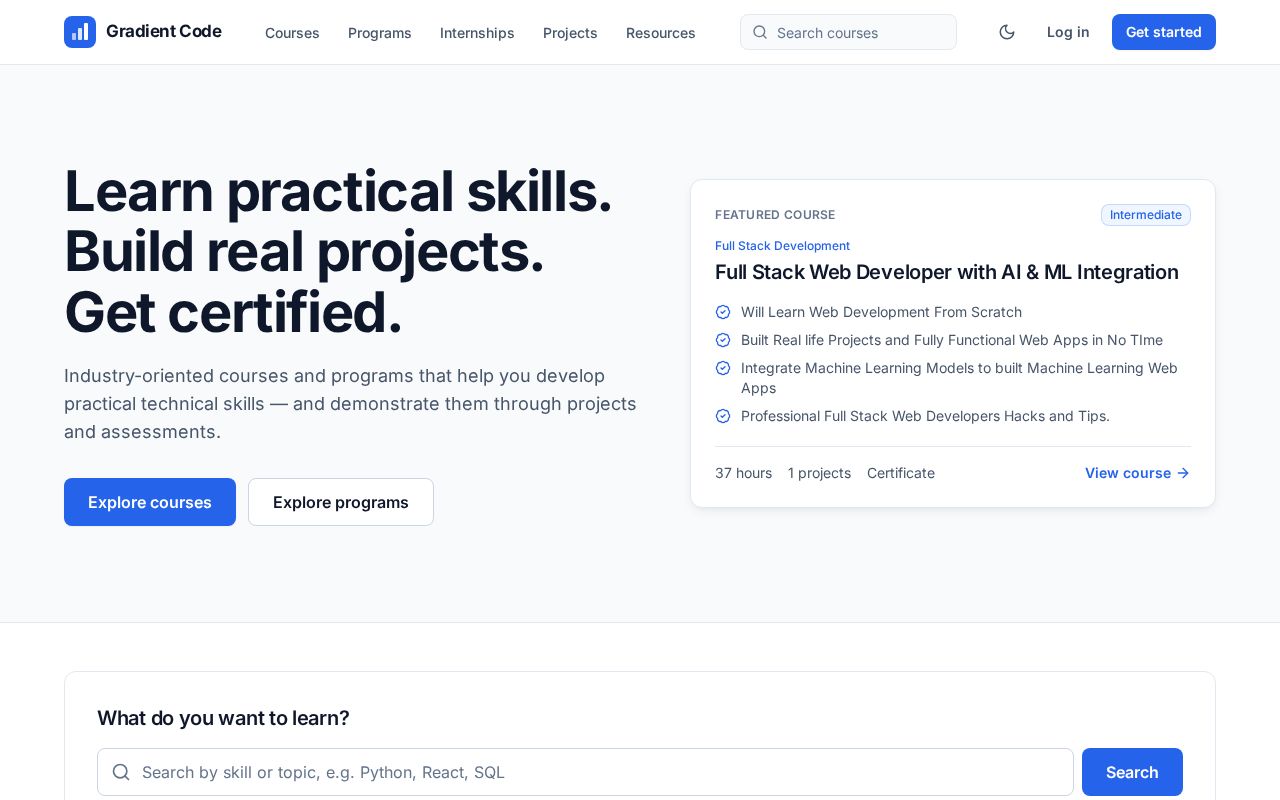The image size is (1280, 800).
Task: Click the magnifier icon in the header search
Action: point(760,32)
